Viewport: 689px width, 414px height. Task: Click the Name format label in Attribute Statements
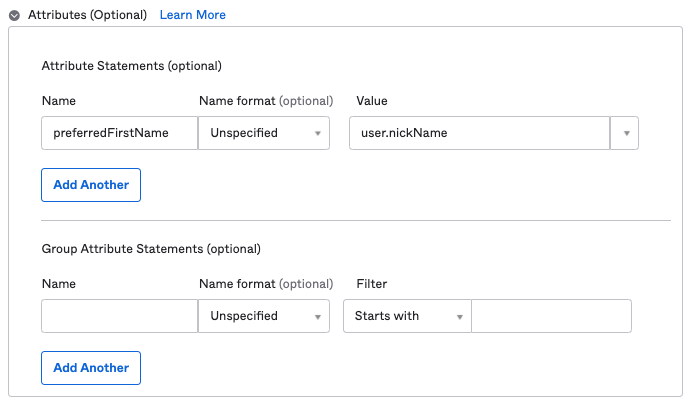265,101
